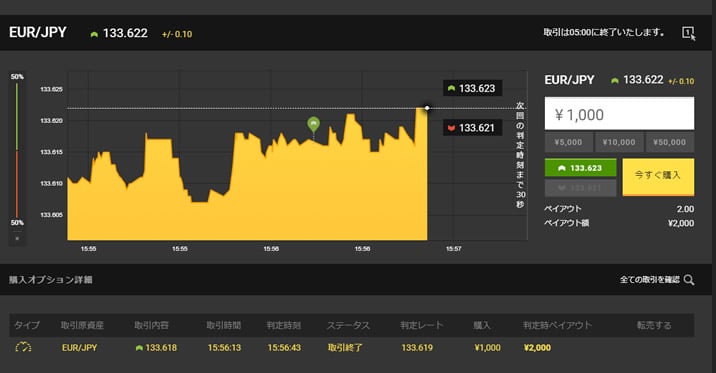716x373 pixels.
Task: Click the 15:56:13 trade time cell
Action: click(x=224, y=348)
